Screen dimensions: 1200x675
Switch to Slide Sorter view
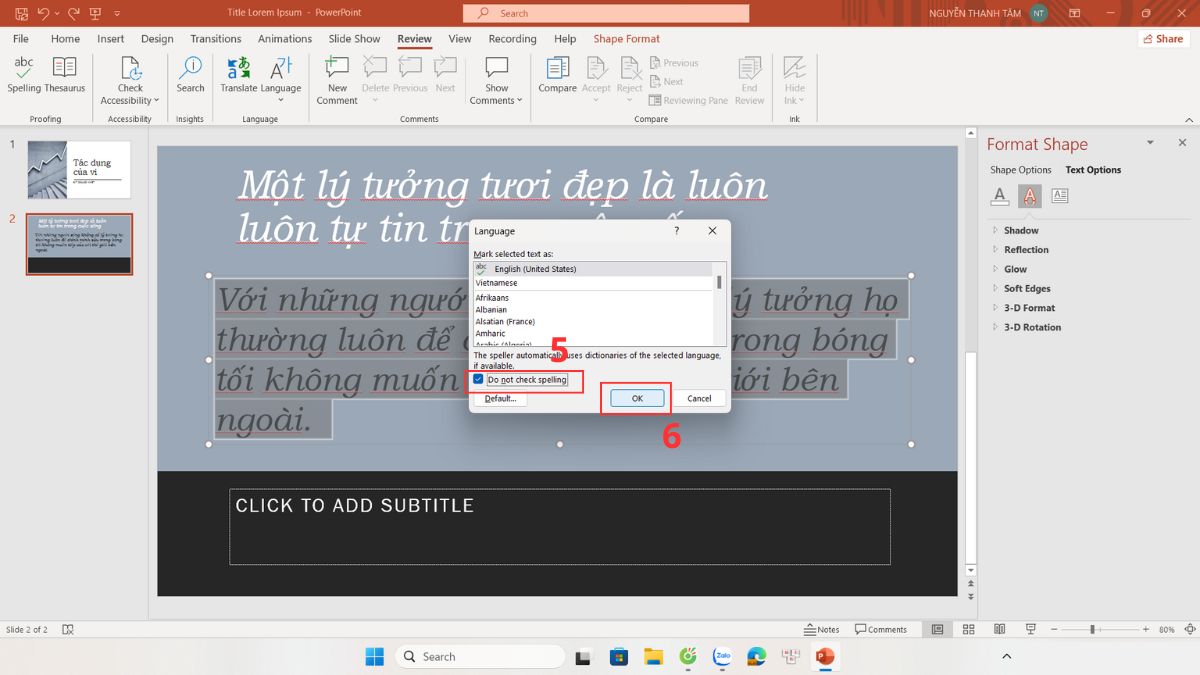click(969, 629)
